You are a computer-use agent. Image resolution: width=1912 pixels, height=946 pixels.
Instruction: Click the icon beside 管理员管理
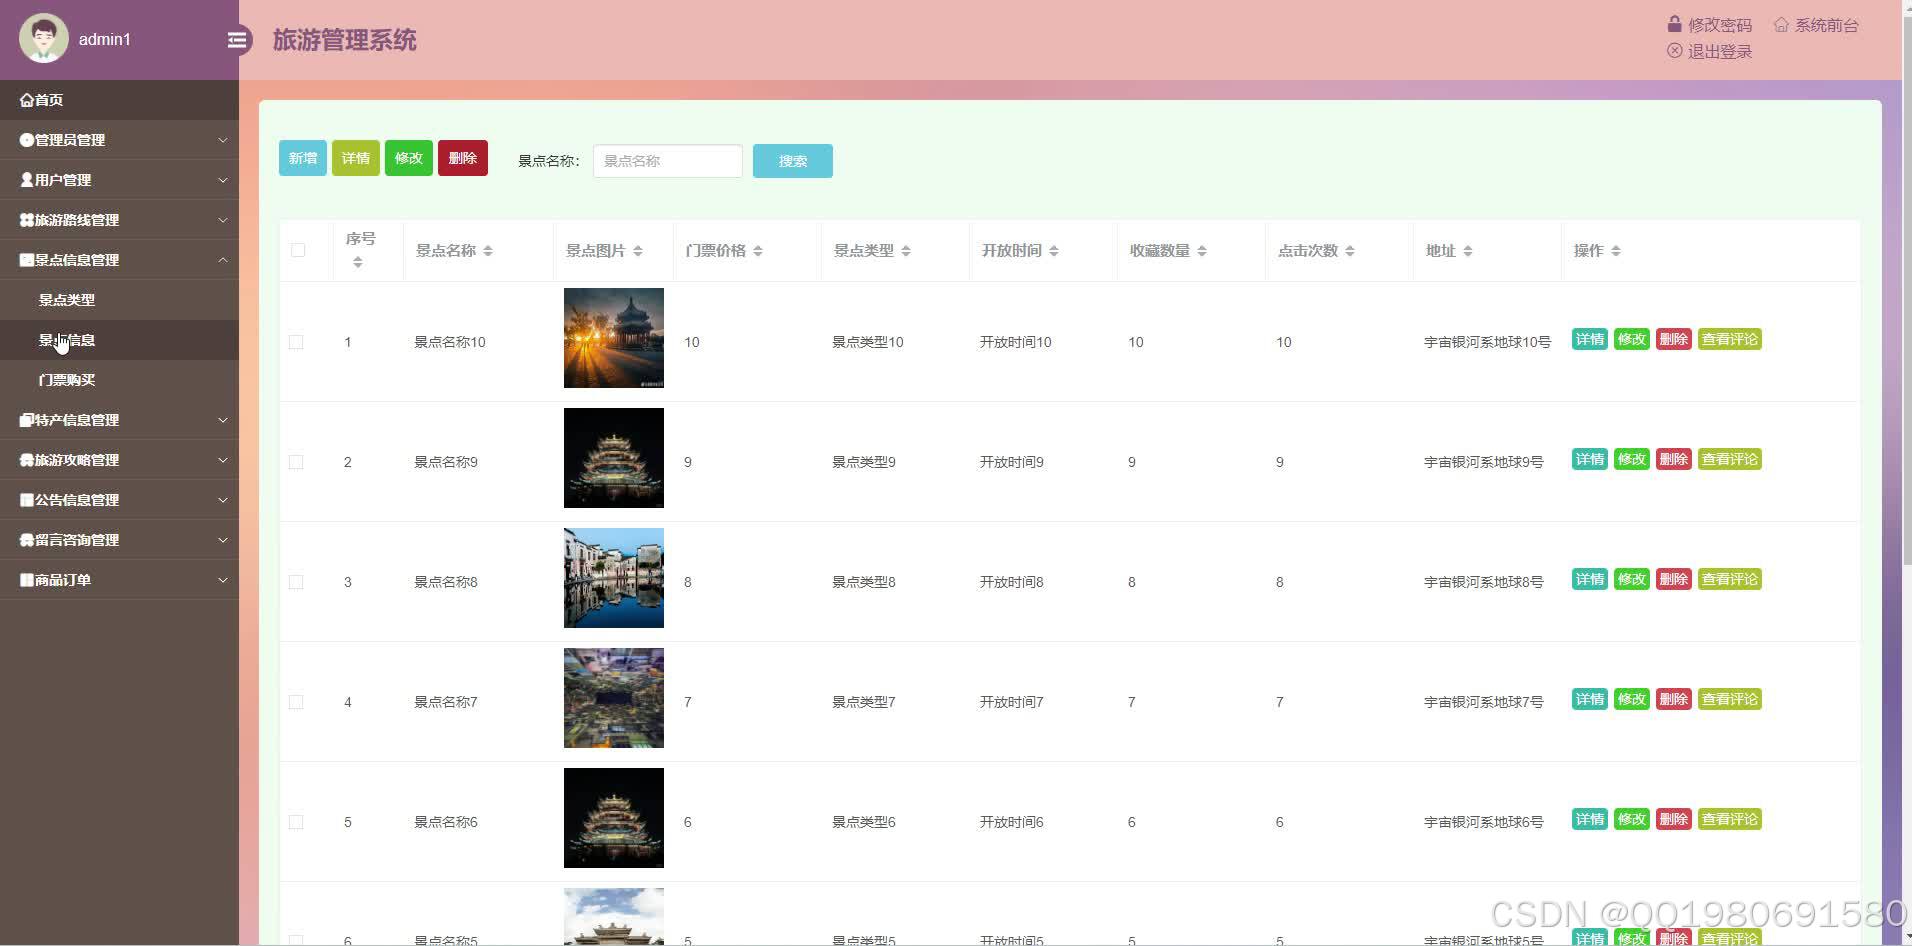(x=27, y=140)
